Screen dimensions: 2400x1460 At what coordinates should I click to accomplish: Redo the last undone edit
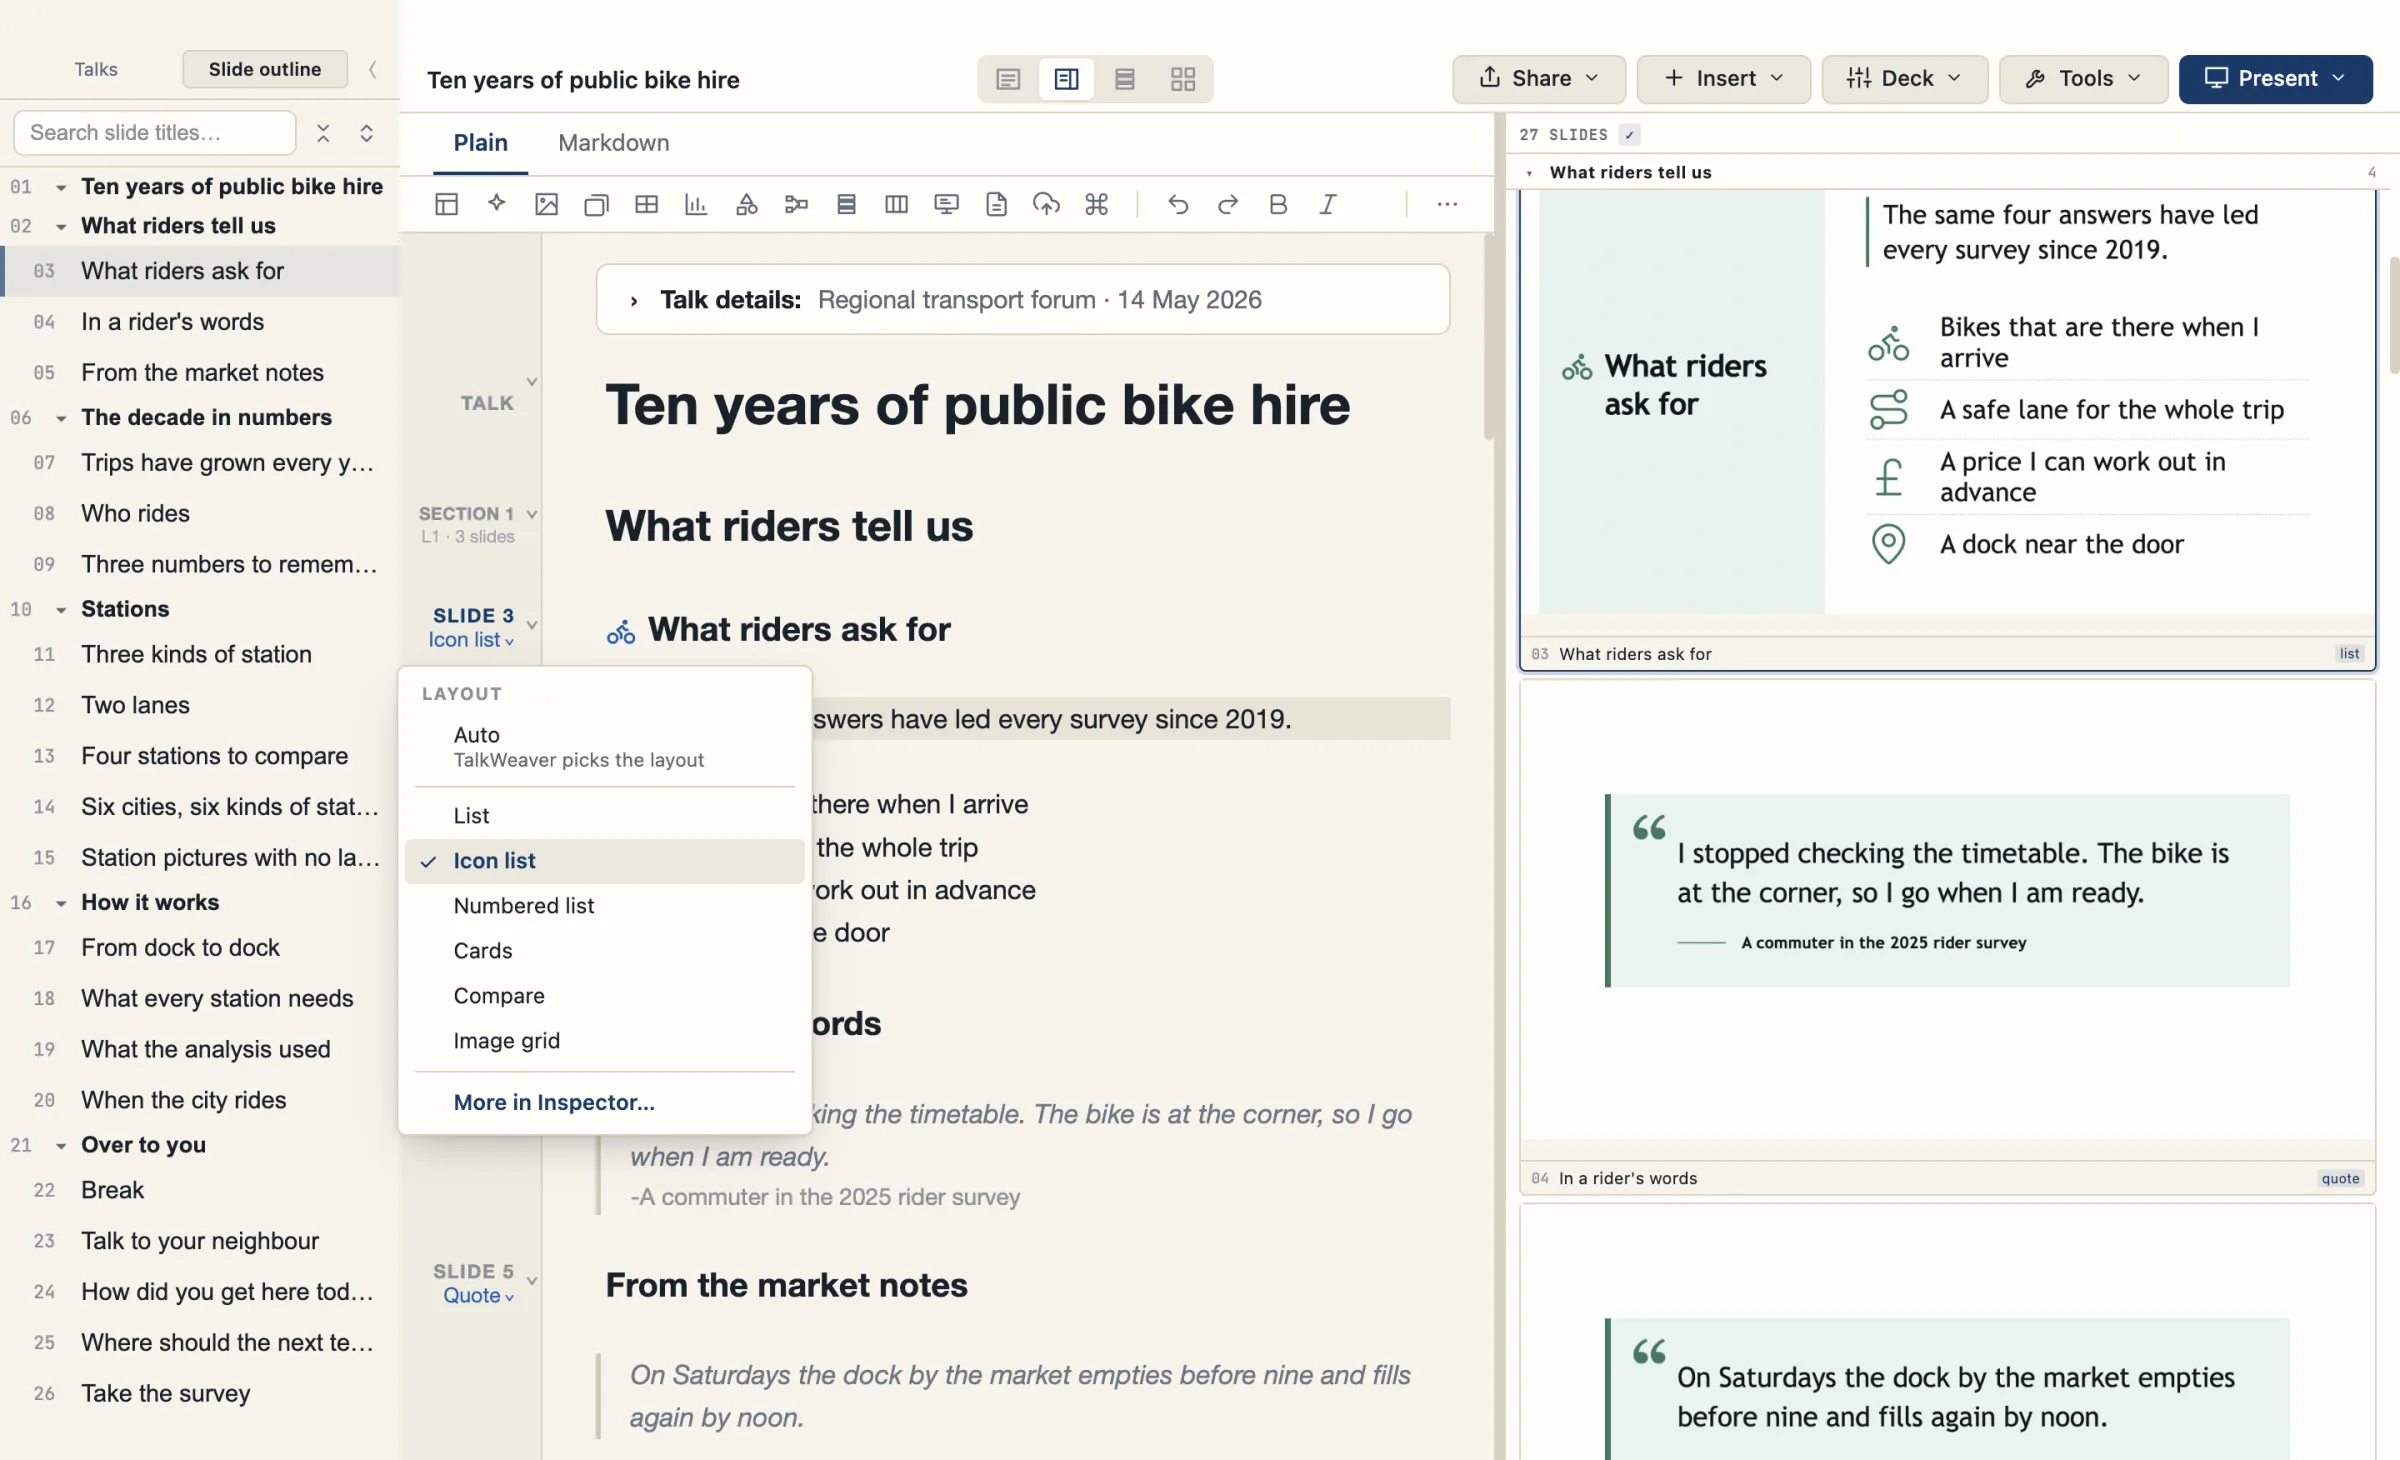pos(1228,205)
